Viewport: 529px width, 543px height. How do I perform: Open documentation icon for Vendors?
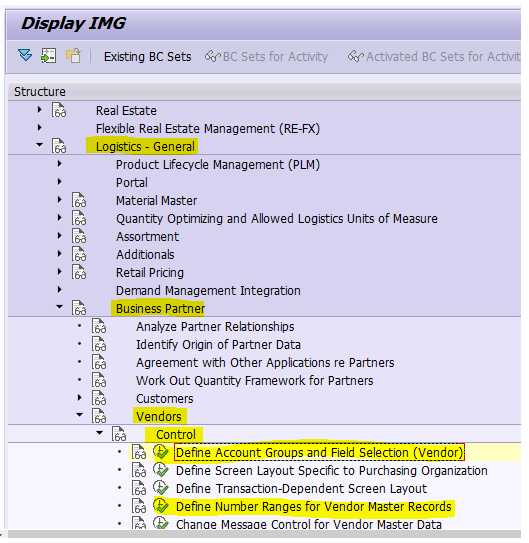coord(99,416)
